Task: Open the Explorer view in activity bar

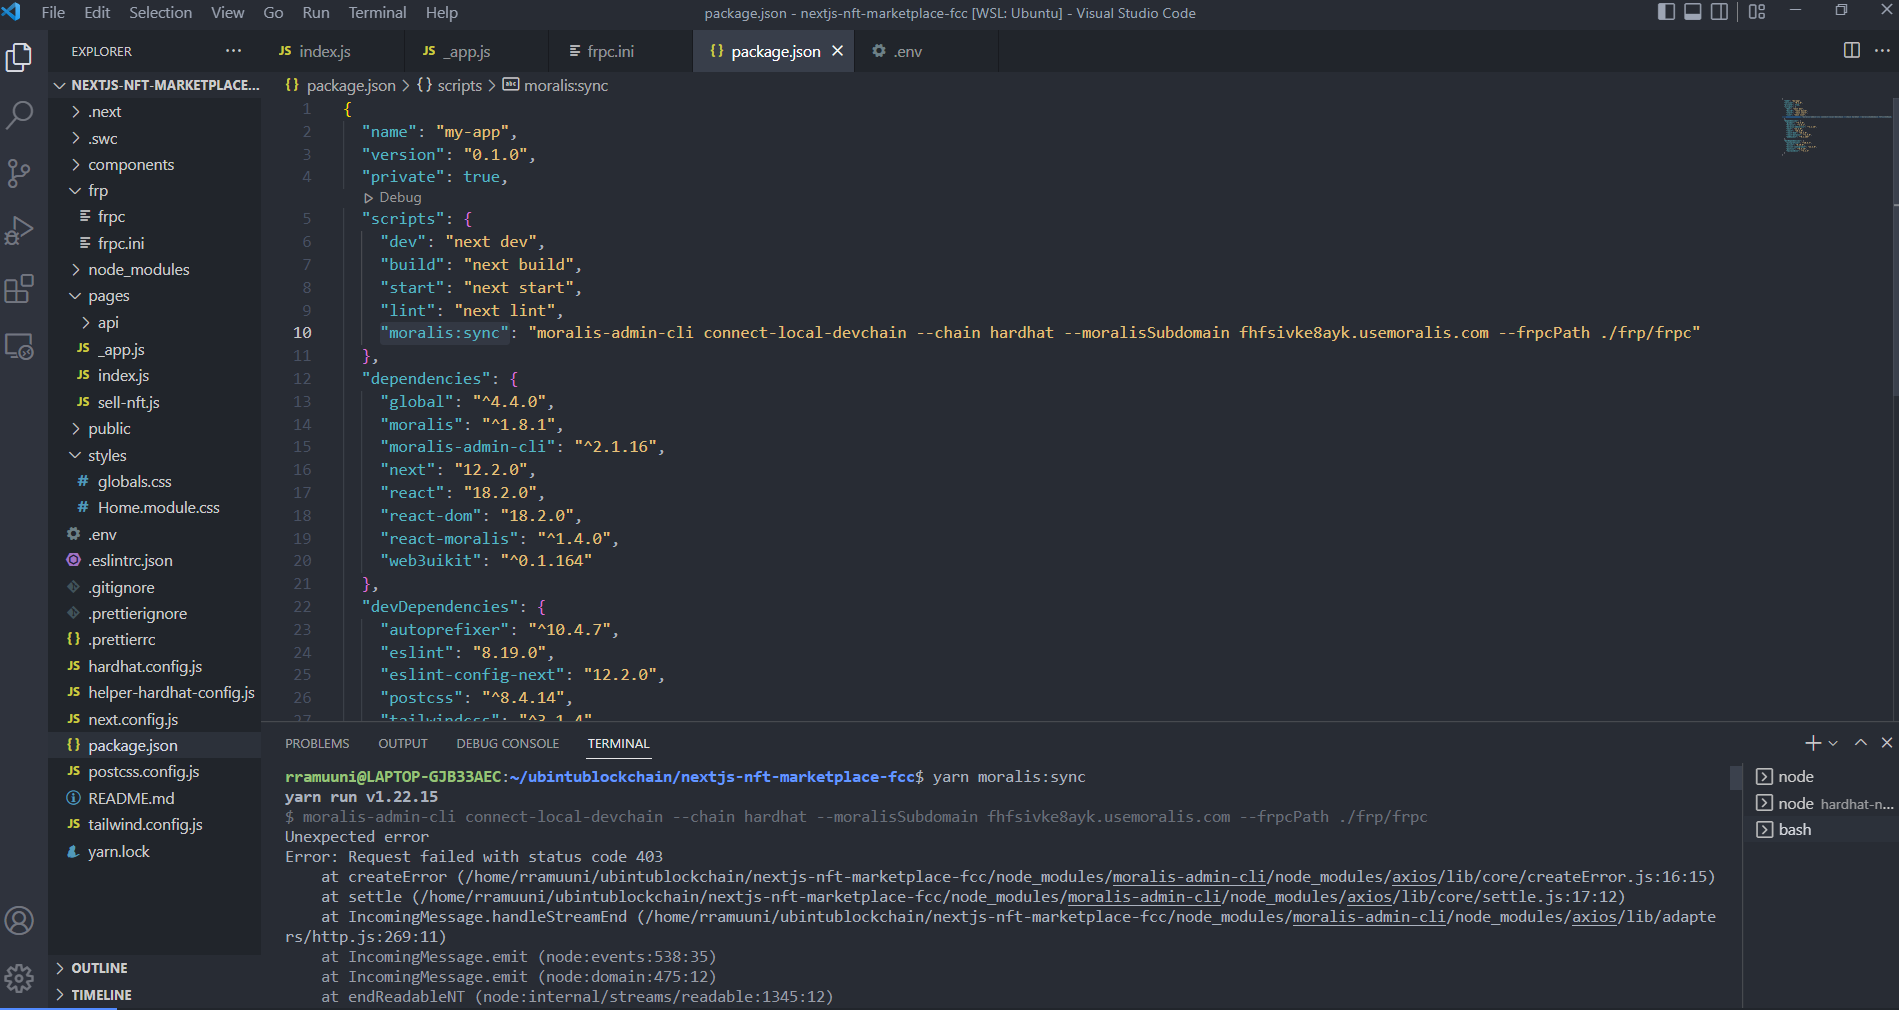Action: [19, 57]
